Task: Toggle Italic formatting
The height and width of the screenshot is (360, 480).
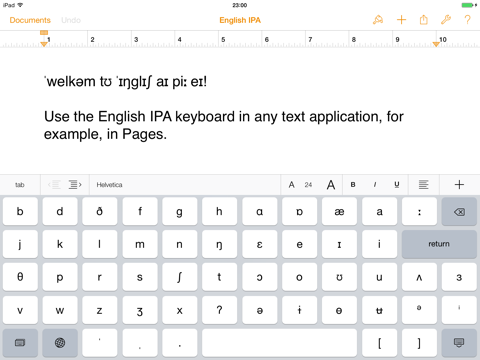Action: [375, 184]
